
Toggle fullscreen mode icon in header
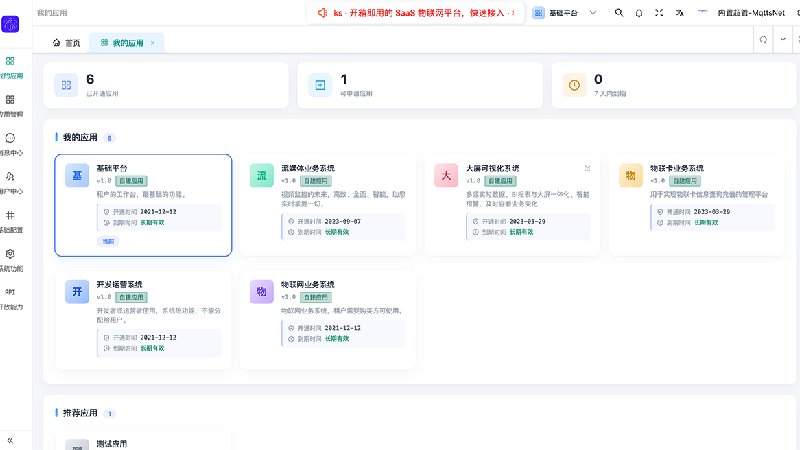659,13
